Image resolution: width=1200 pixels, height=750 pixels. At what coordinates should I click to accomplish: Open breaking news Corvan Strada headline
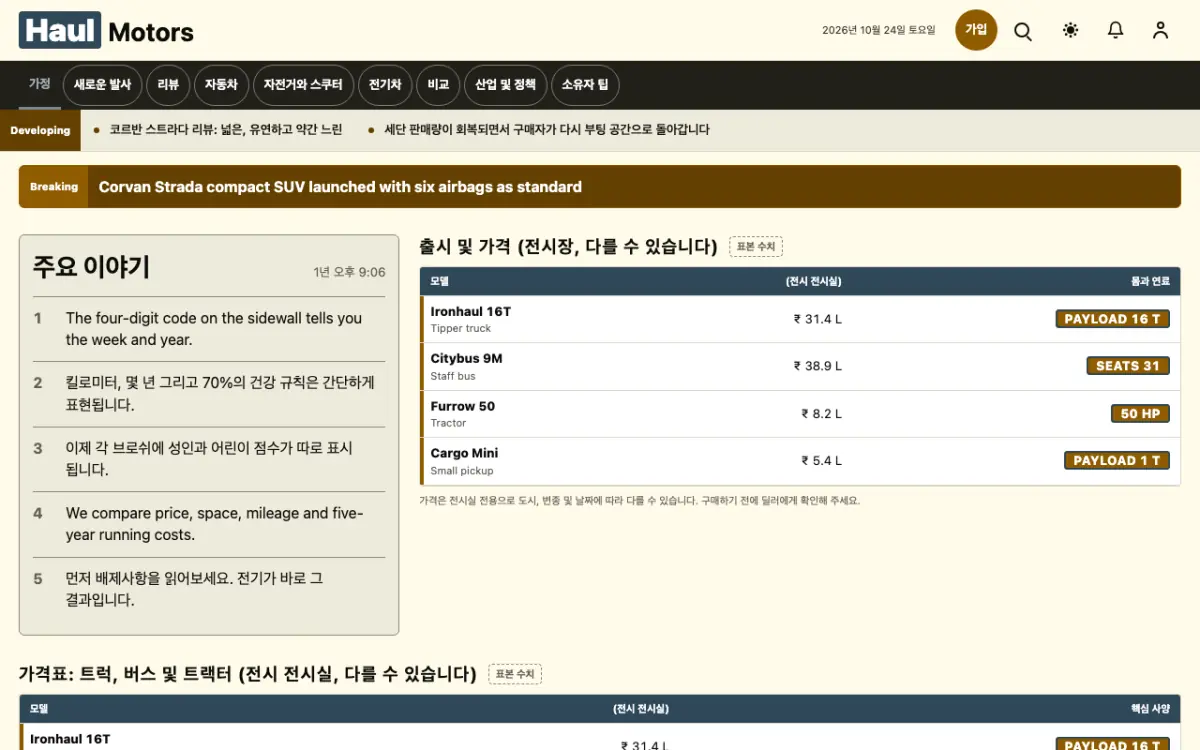point(340,187)
